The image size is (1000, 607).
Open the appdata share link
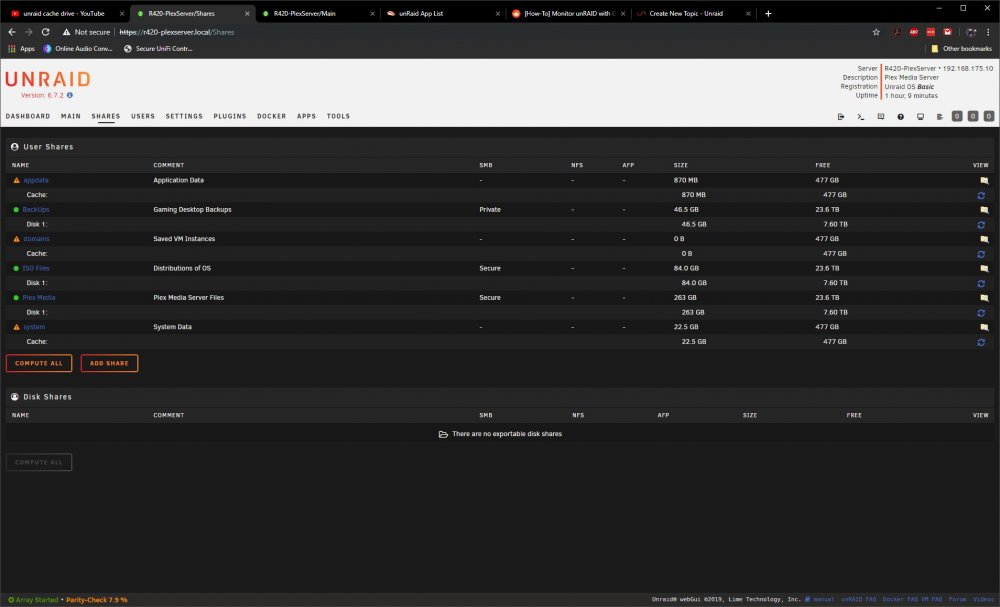(36, 180)
